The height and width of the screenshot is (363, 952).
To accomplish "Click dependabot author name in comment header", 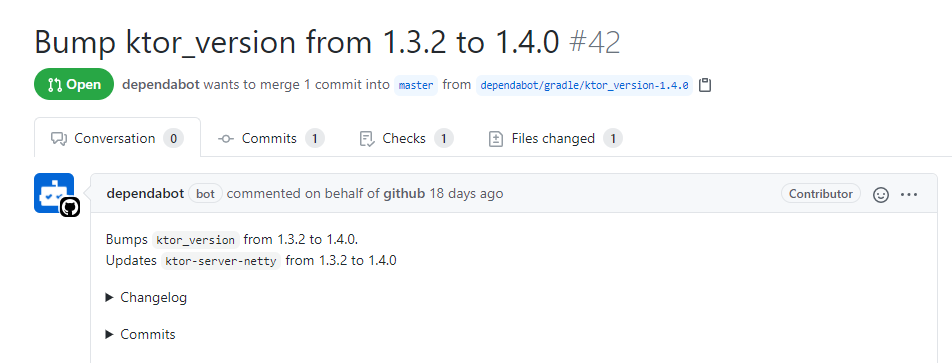I will pyautogui.click(x=145, y=194).
